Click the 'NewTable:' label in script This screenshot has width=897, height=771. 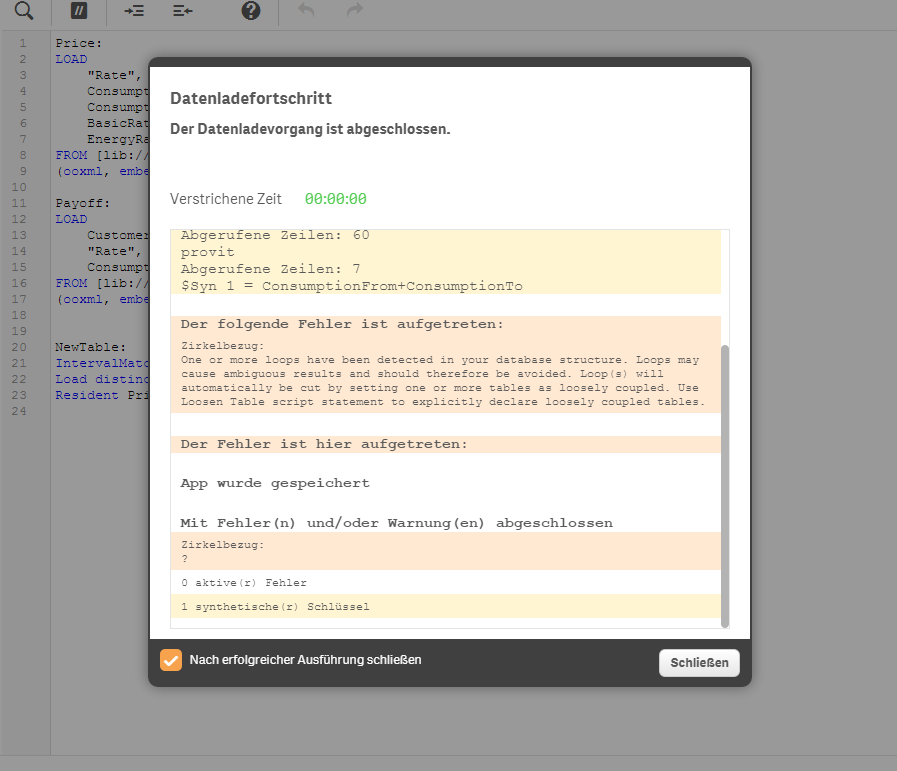click(x=90, y=347)
